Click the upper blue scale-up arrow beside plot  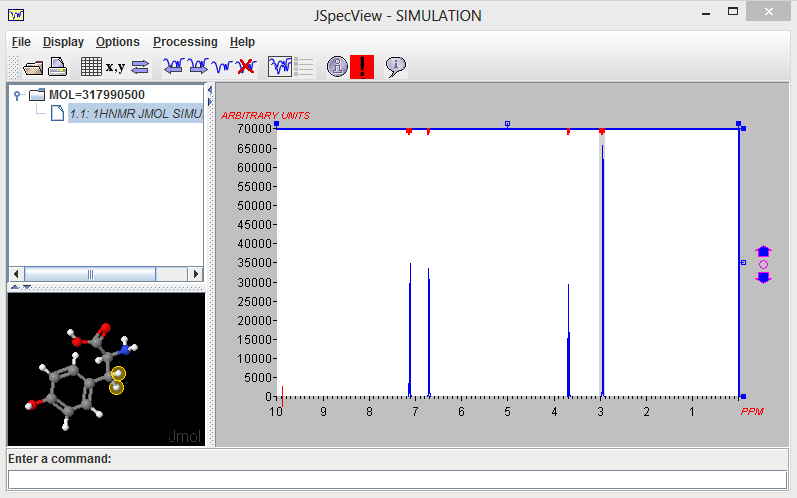tap(763, 251)
